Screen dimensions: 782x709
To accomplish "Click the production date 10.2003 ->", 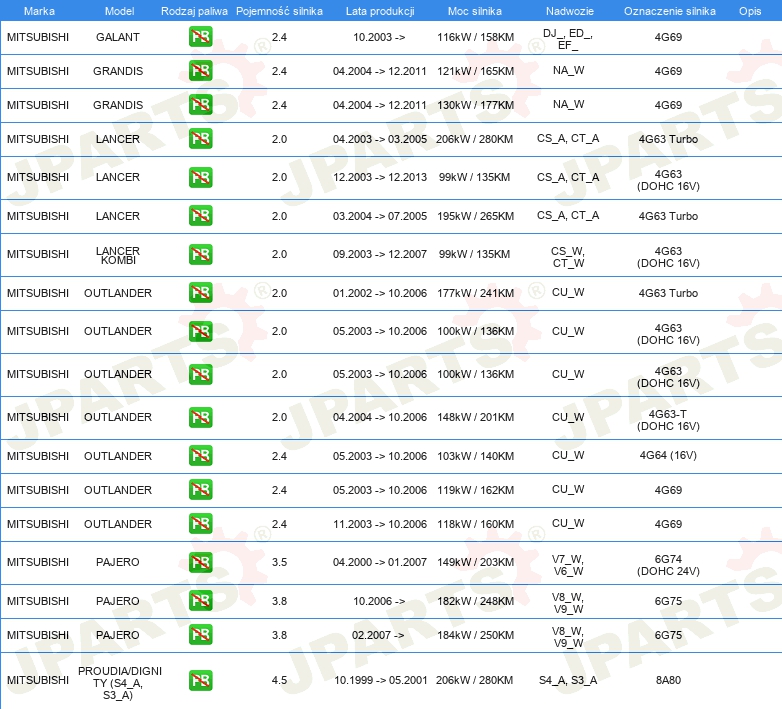I will (379, 37).
